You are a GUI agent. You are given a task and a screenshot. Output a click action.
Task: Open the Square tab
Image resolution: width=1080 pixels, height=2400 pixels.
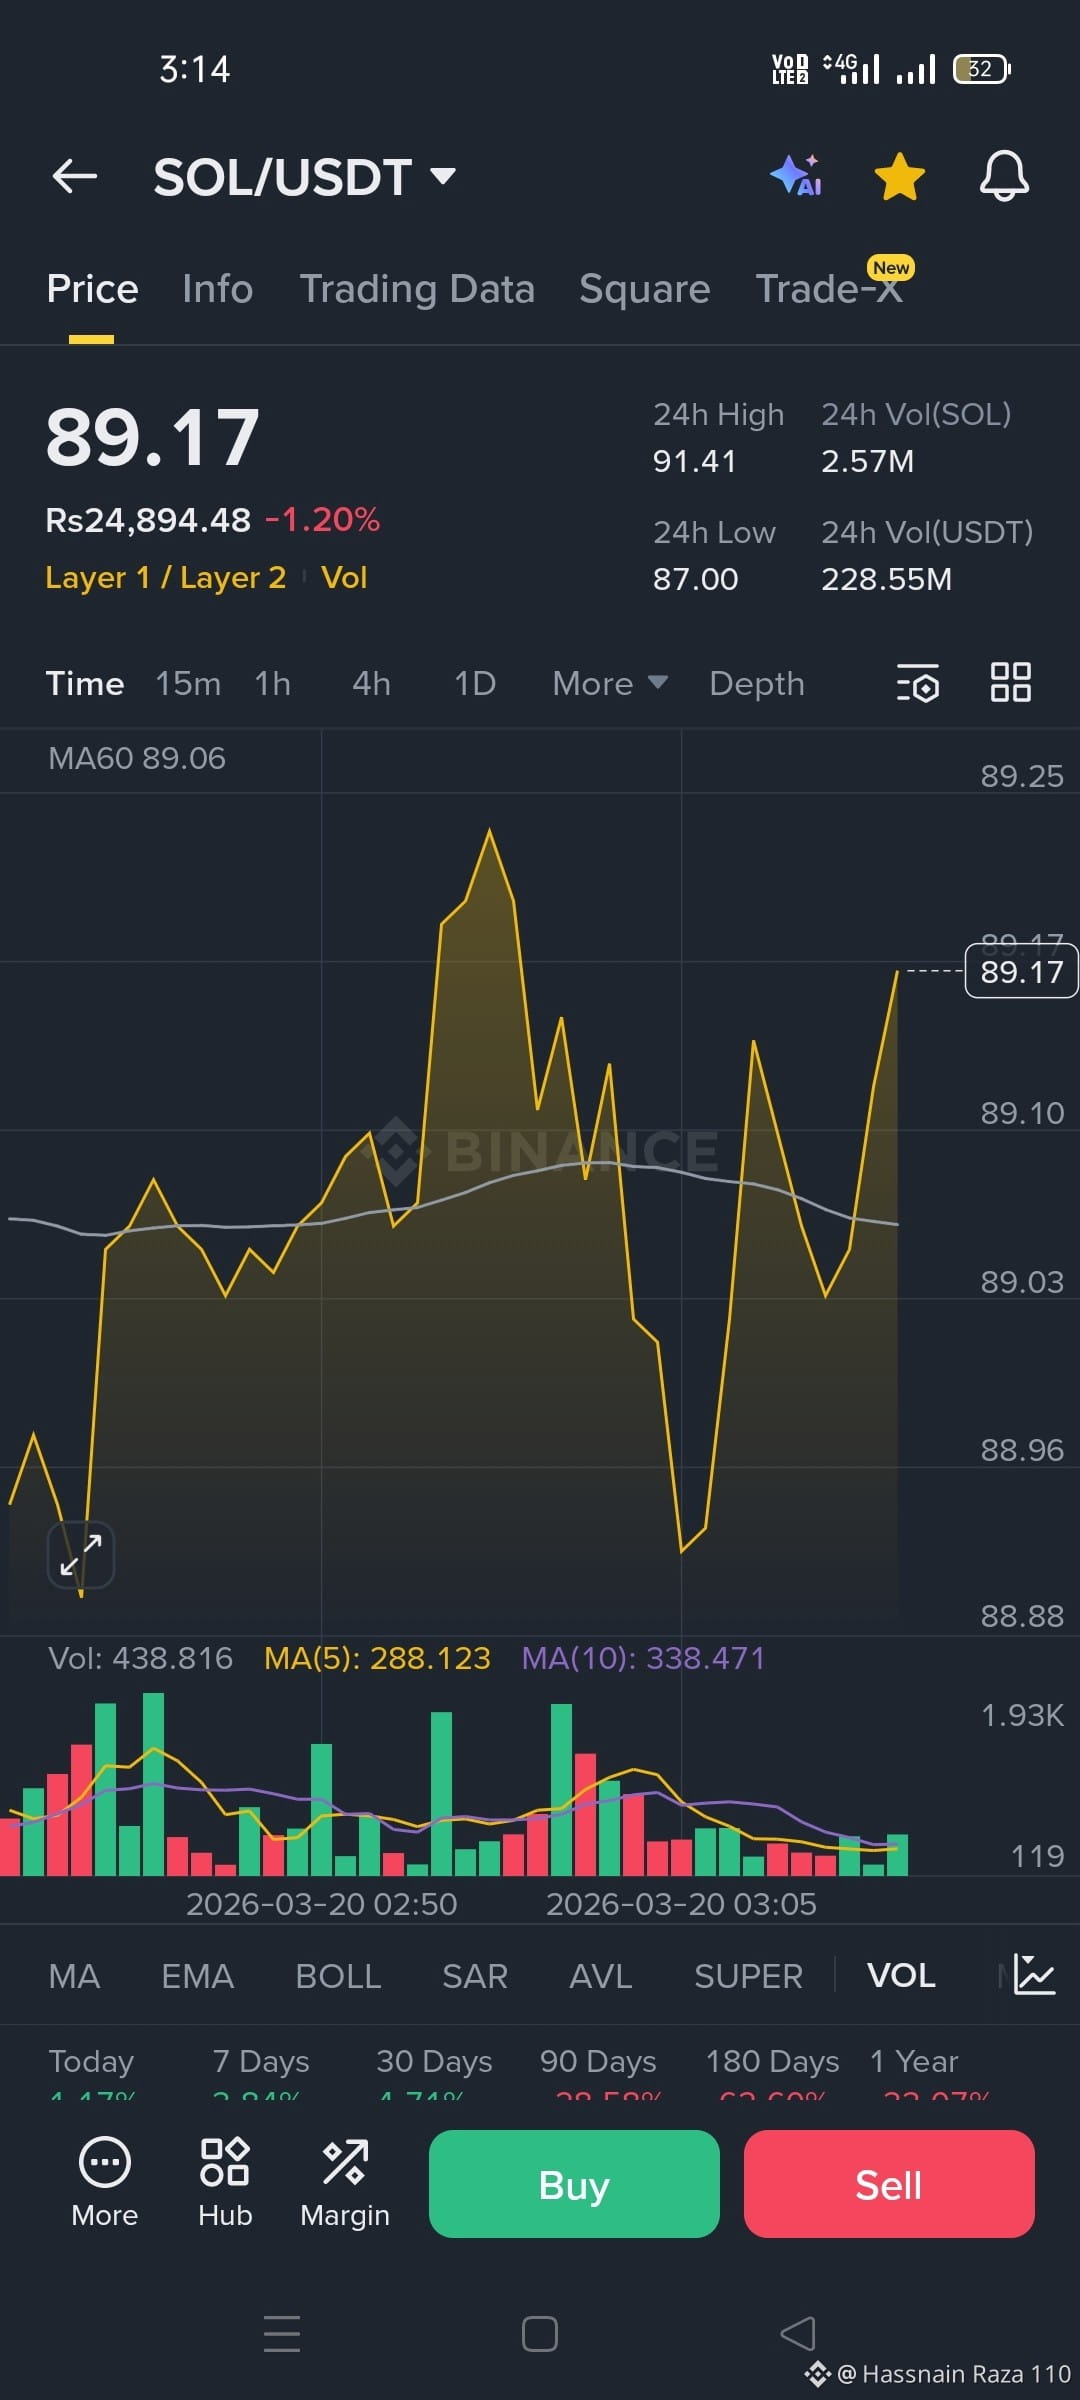[x=645, y=289]
